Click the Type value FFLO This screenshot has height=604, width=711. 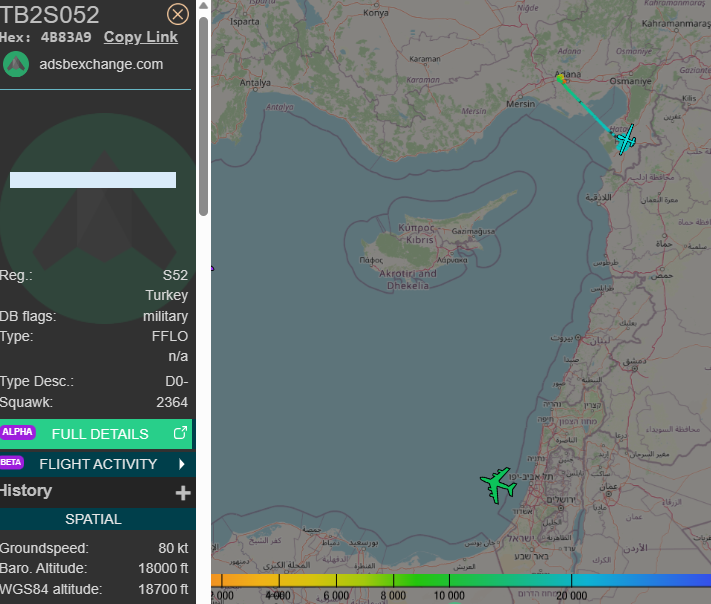(x=170, y=336)
